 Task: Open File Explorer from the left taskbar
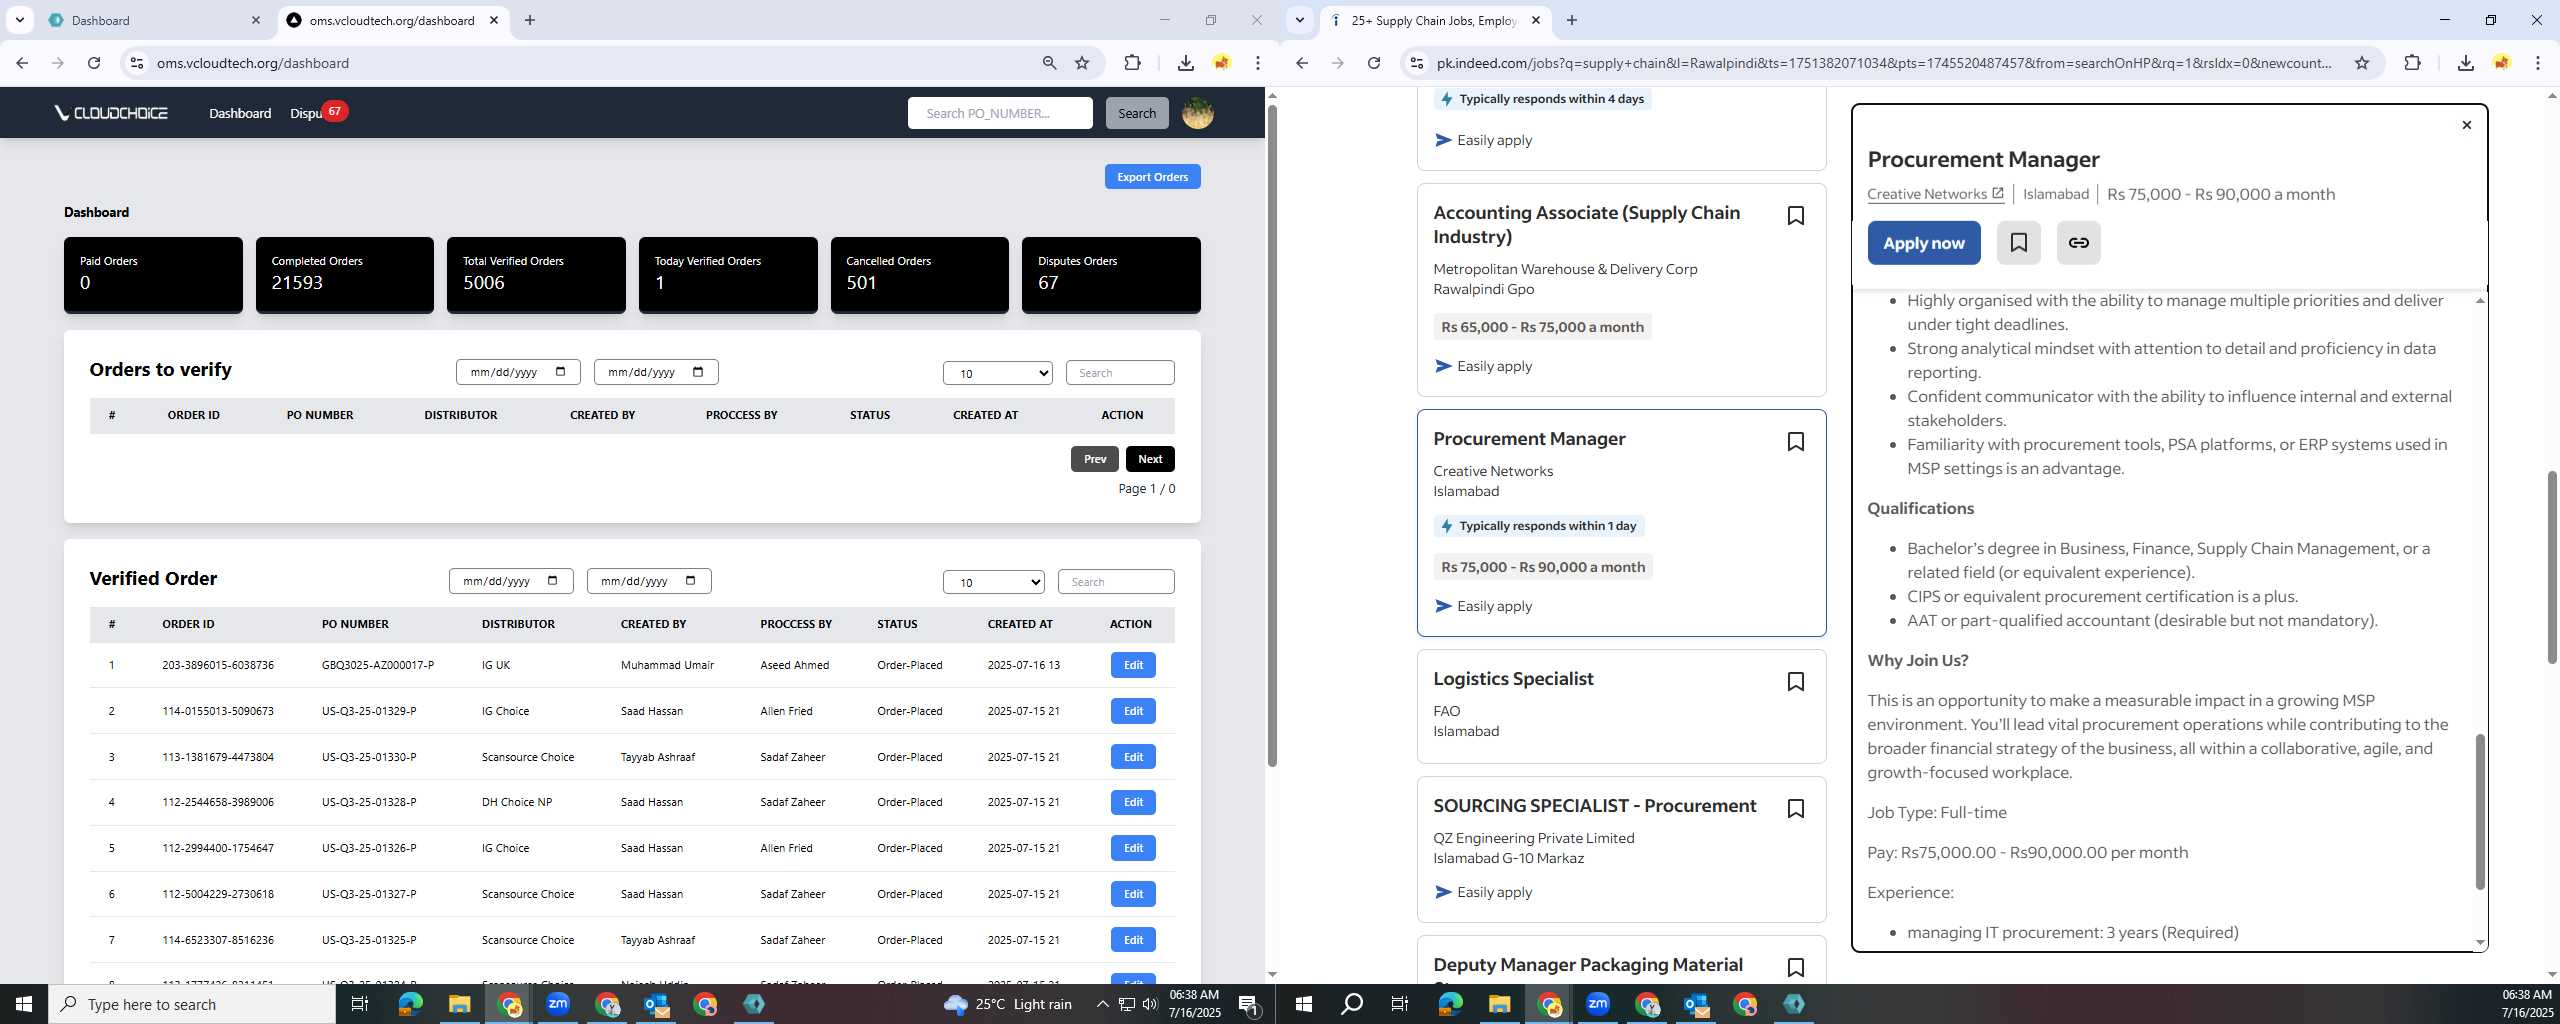point(459,1004)
